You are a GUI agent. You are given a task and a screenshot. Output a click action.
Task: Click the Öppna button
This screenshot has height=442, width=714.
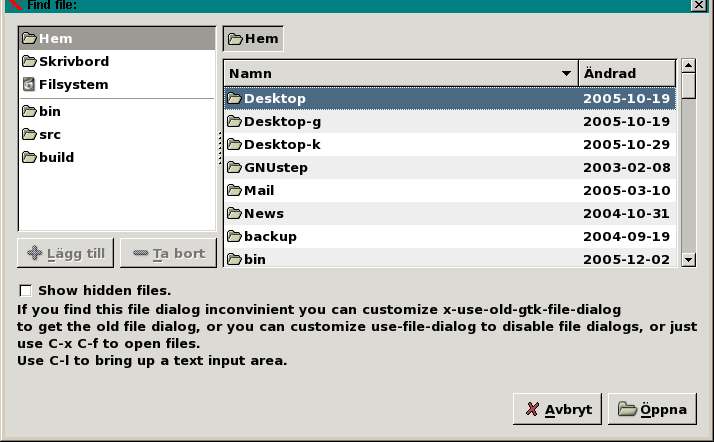(652, 409)
